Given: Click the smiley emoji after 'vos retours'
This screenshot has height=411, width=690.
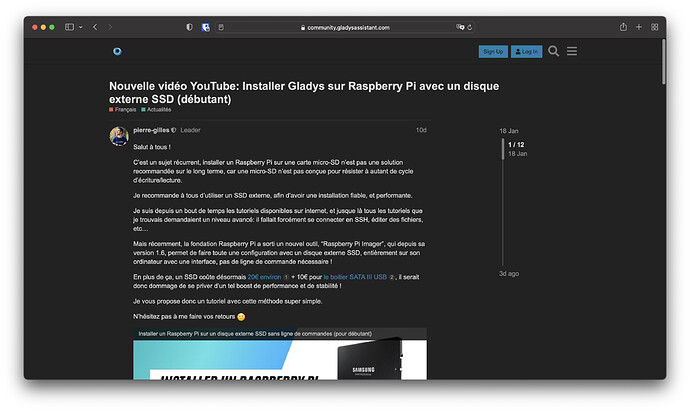Looking at the screenshot, I should [241, 317].
